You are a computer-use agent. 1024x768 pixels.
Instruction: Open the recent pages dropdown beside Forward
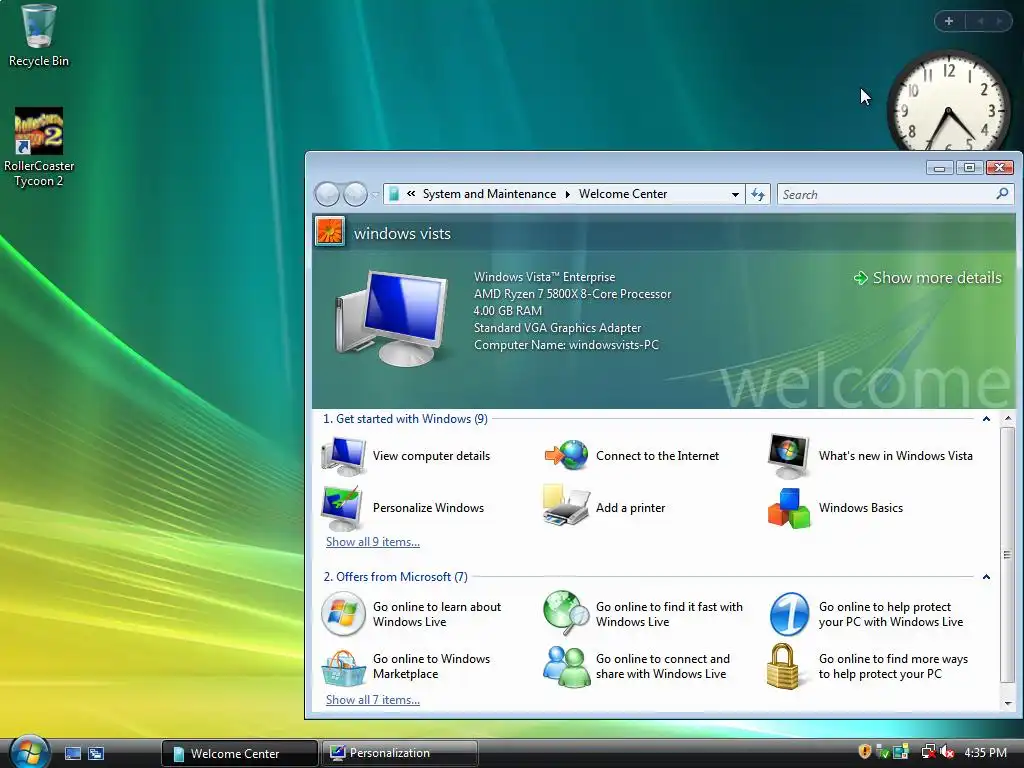click(x=375, y=195)
